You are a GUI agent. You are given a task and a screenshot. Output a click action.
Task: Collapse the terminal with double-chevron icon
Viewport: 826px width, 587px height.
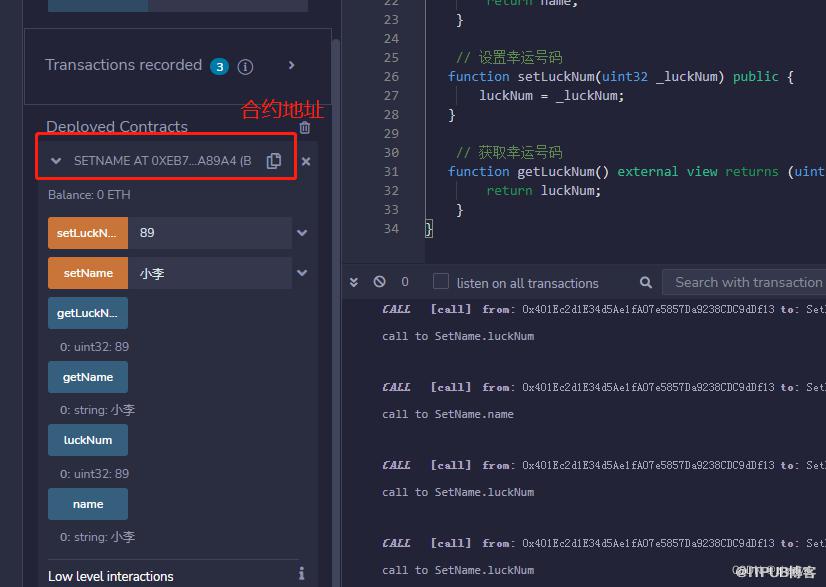(x=354, y=282)
